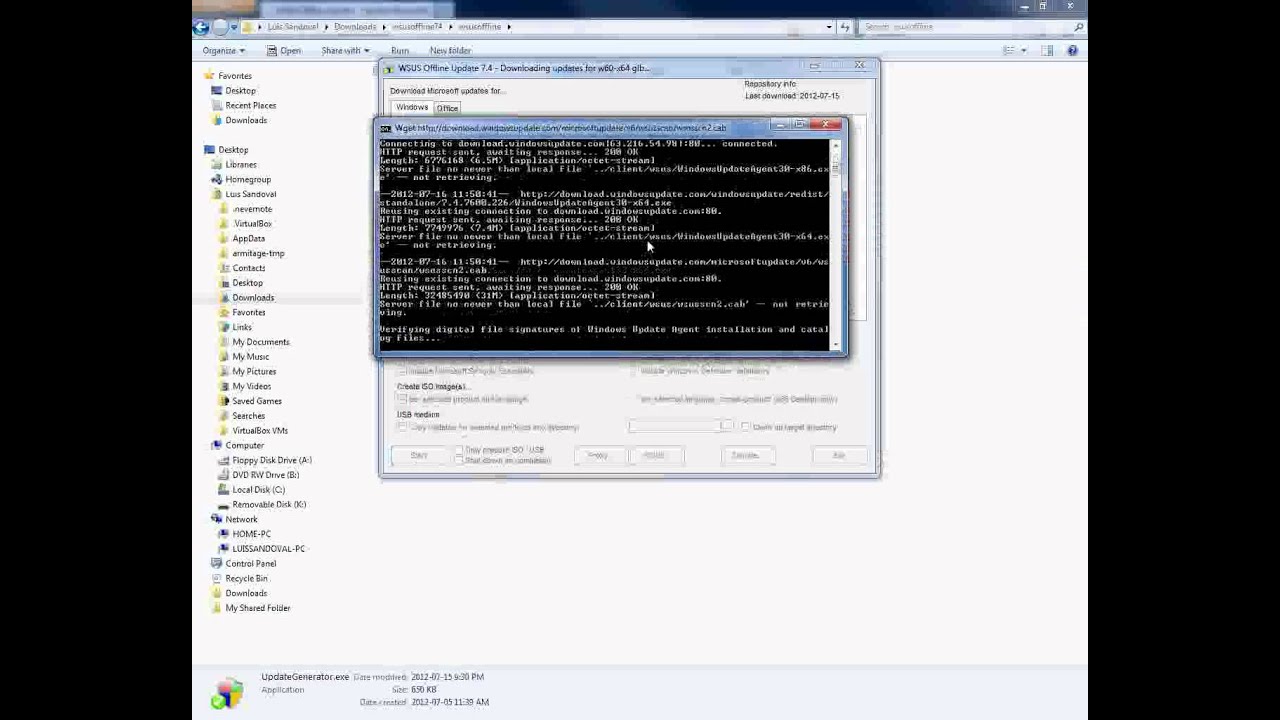The height and width of the screenshot is (720, 1280).
Task: Switch to Windows tab in WSUS Offline Update
Action: tap(412, 107)
